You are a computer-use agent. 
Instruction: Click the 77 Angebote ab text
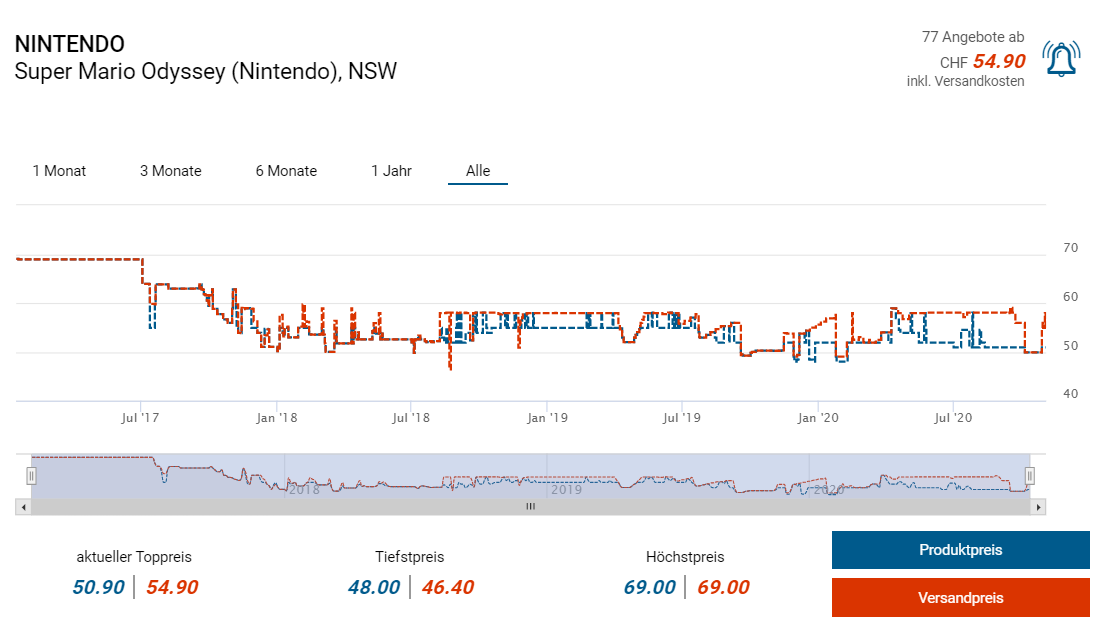point(972,37)
